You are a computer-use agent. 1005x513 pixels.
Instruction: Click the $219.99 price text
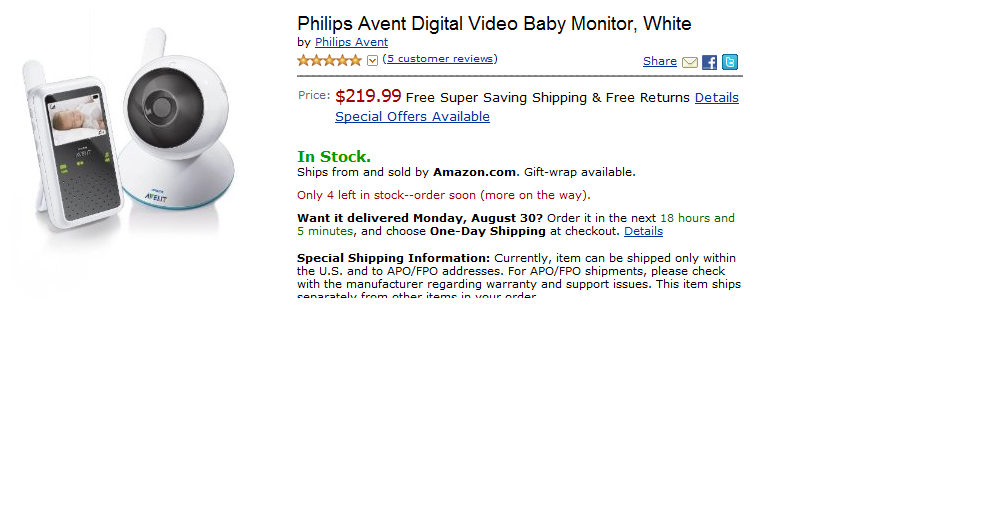pyautogui.click(x=368, y=96)
